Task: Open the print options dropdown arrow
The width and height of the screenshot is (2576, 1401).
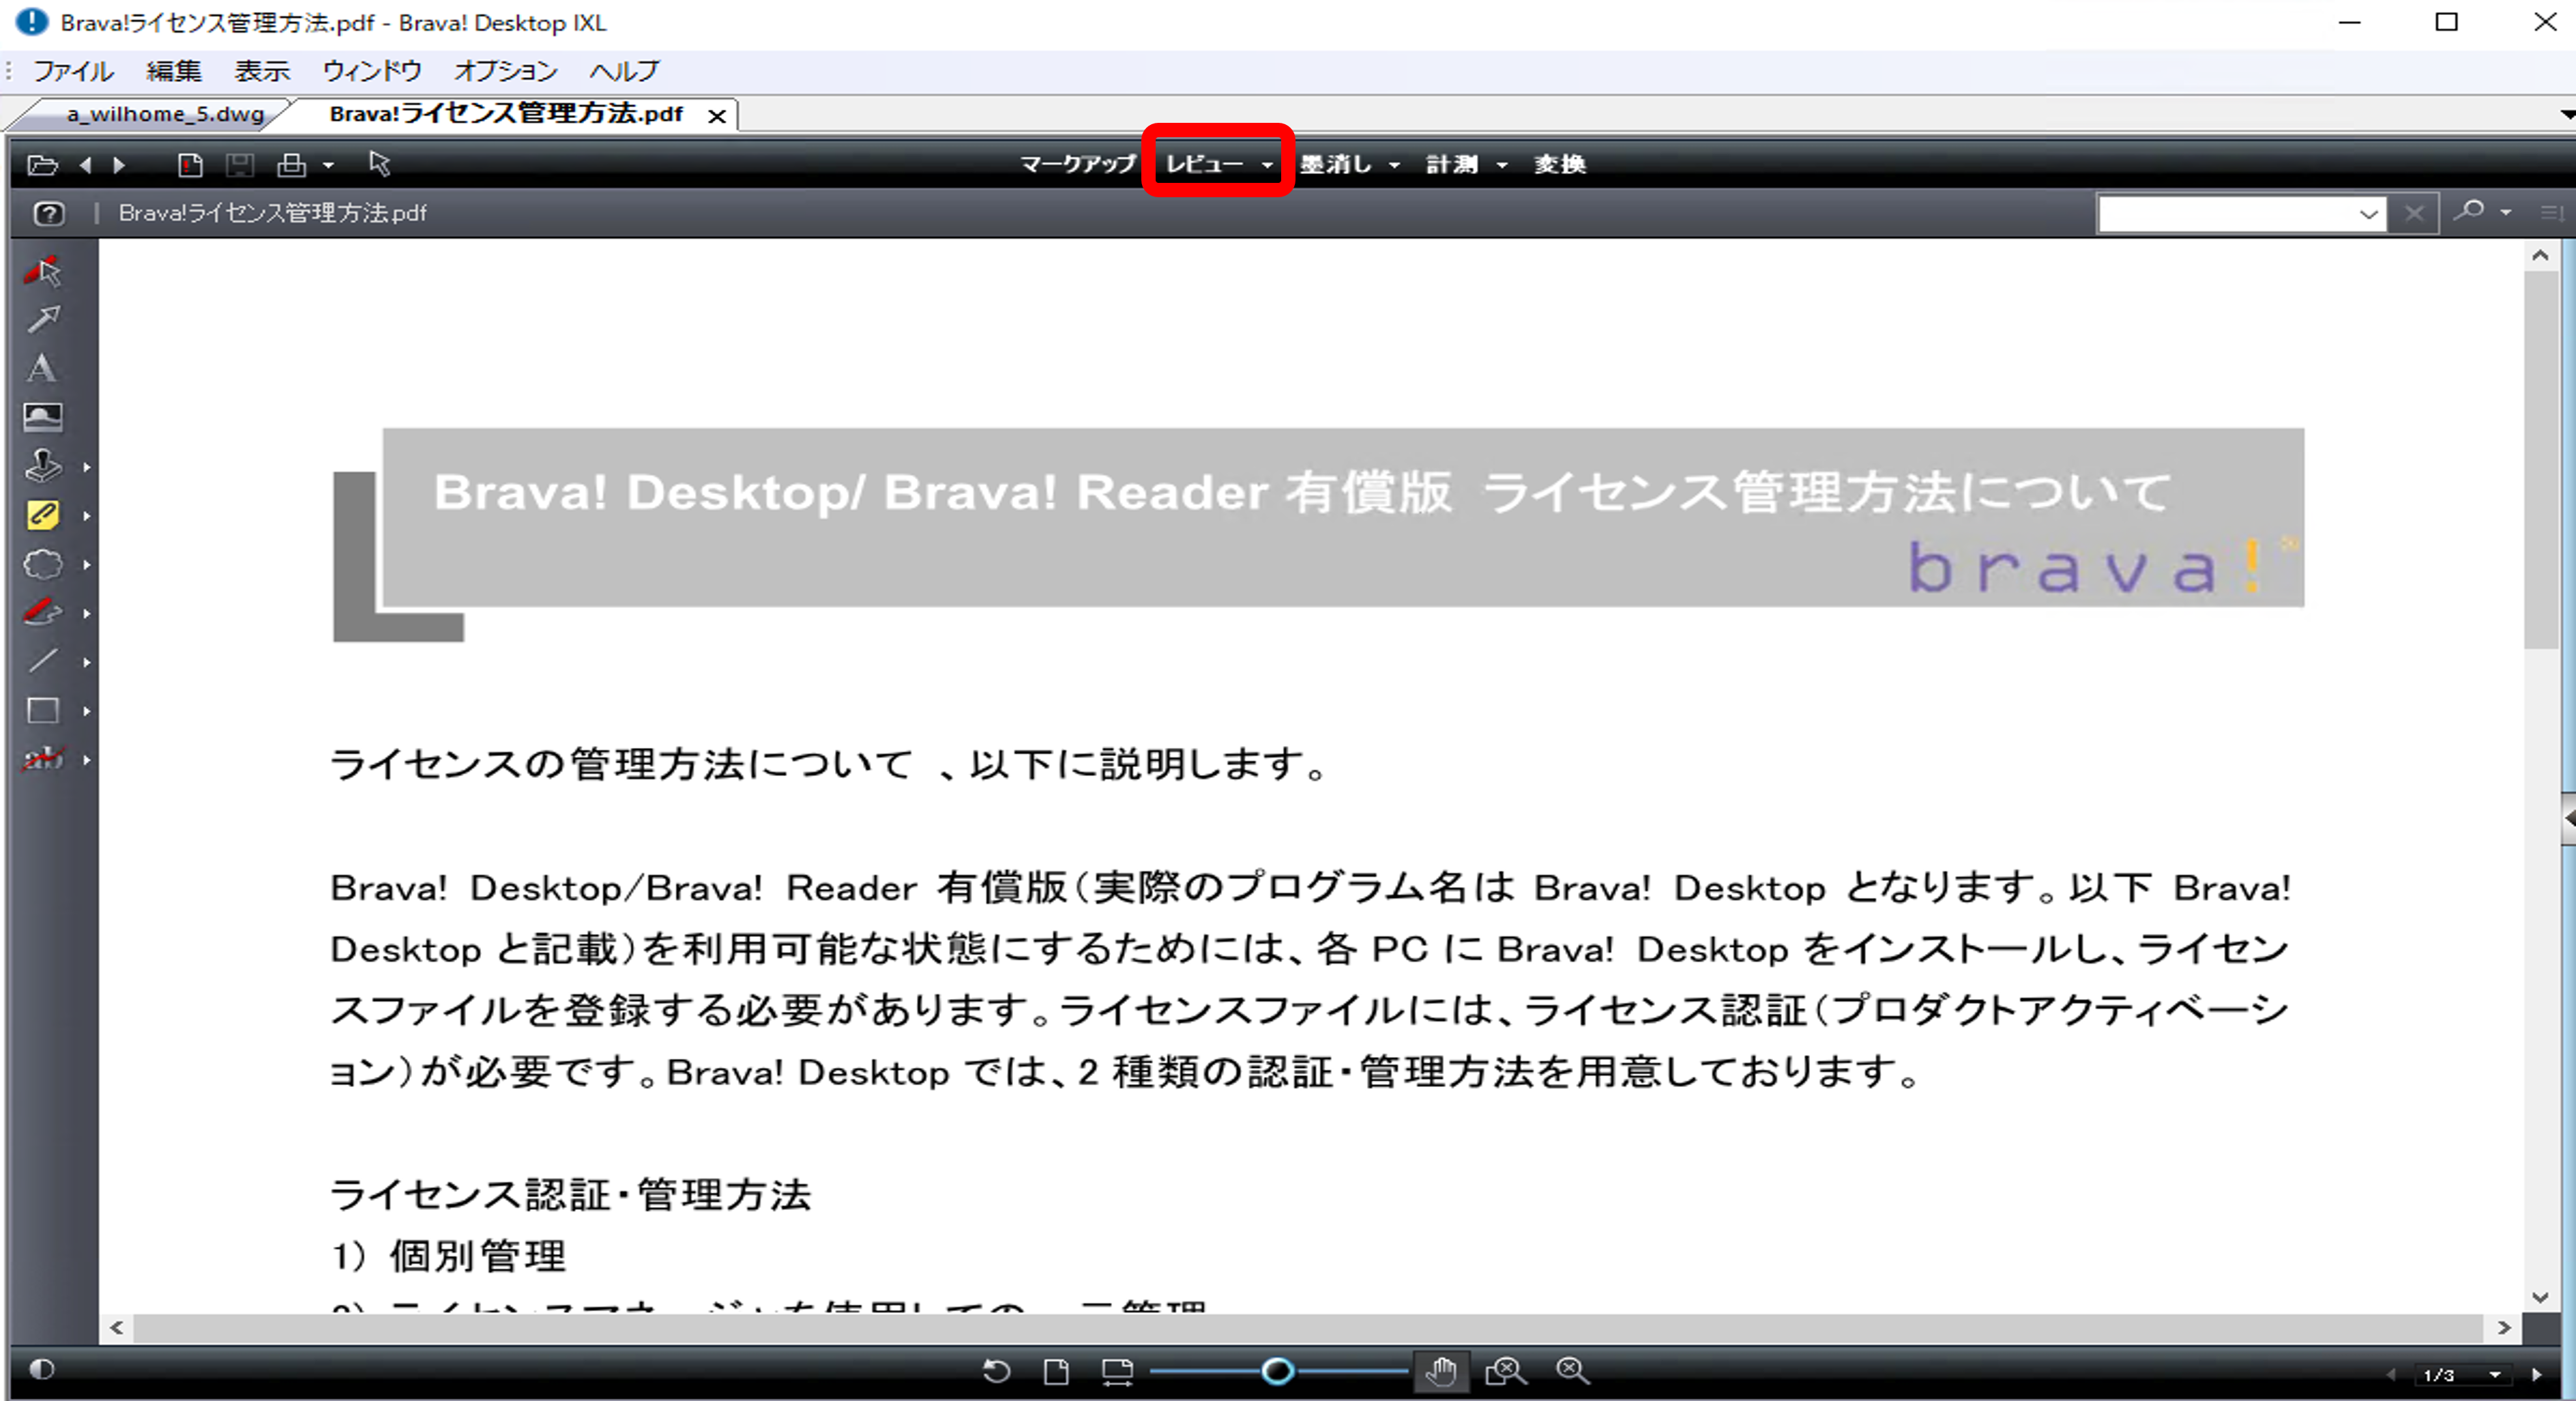Action: [328, 166]
